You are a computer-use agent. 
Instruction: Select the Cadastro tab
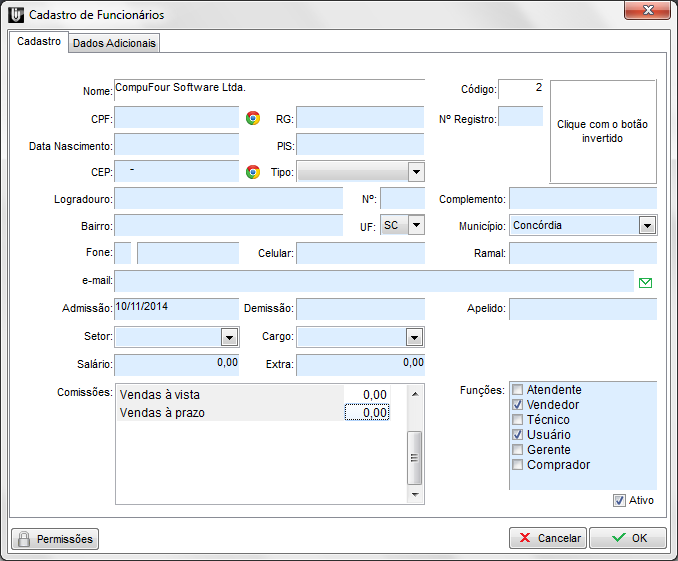click(x=39, y=42)
